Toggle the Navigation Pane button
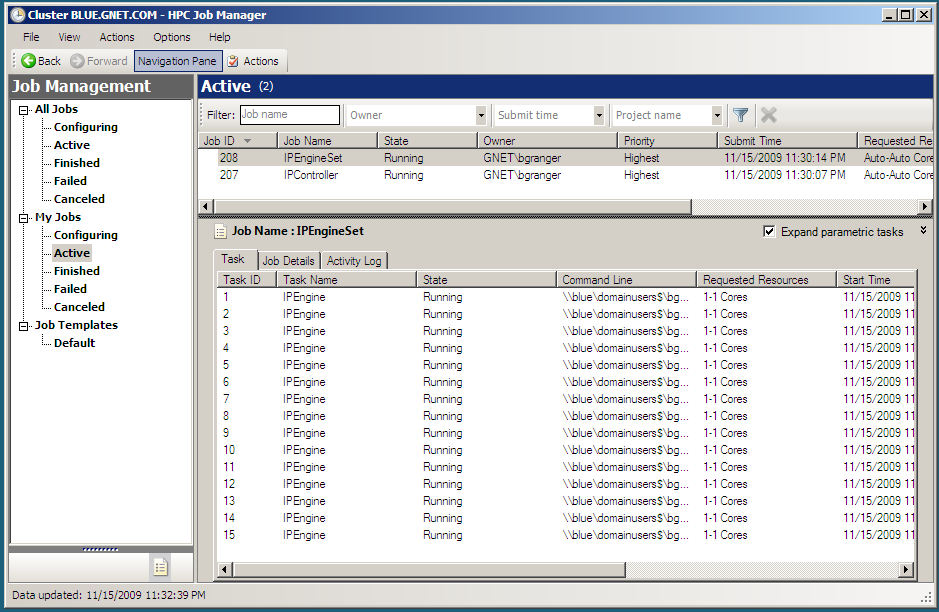The height and width of the screenshot is (612, 939). (x=177, y=61)
